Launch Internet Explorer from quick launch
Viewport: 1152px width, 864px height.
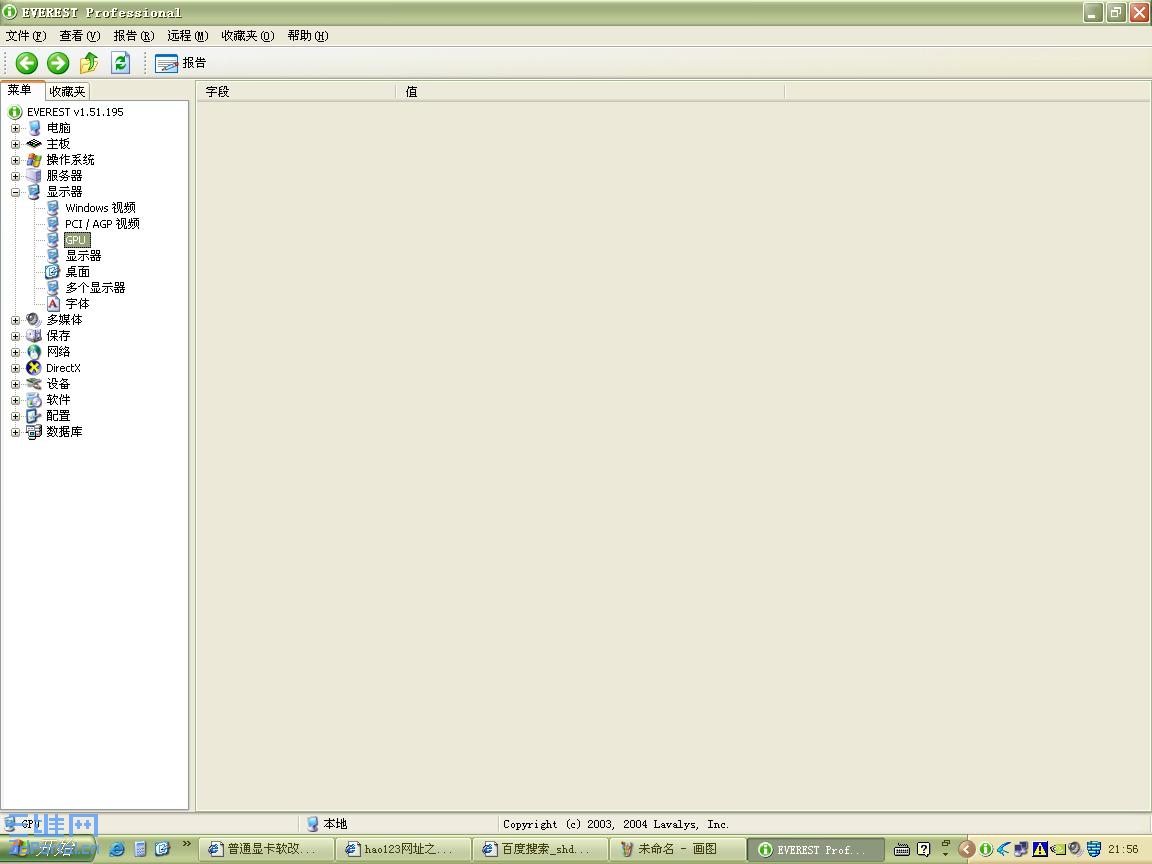click(x=117, y=849)
